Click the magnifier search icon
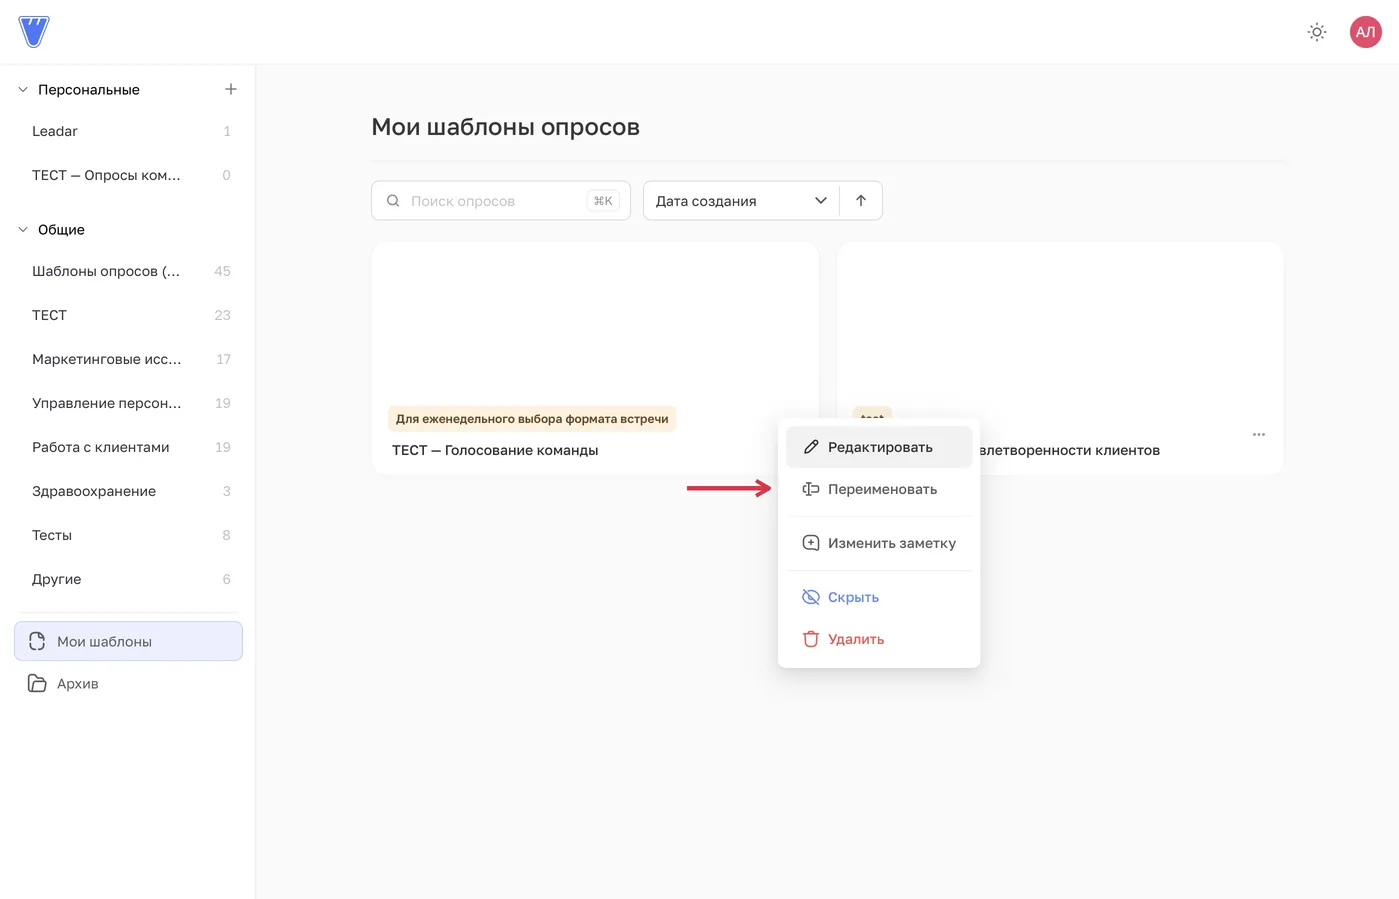This screenshot has width=1399, height=899. coord(393,201)
